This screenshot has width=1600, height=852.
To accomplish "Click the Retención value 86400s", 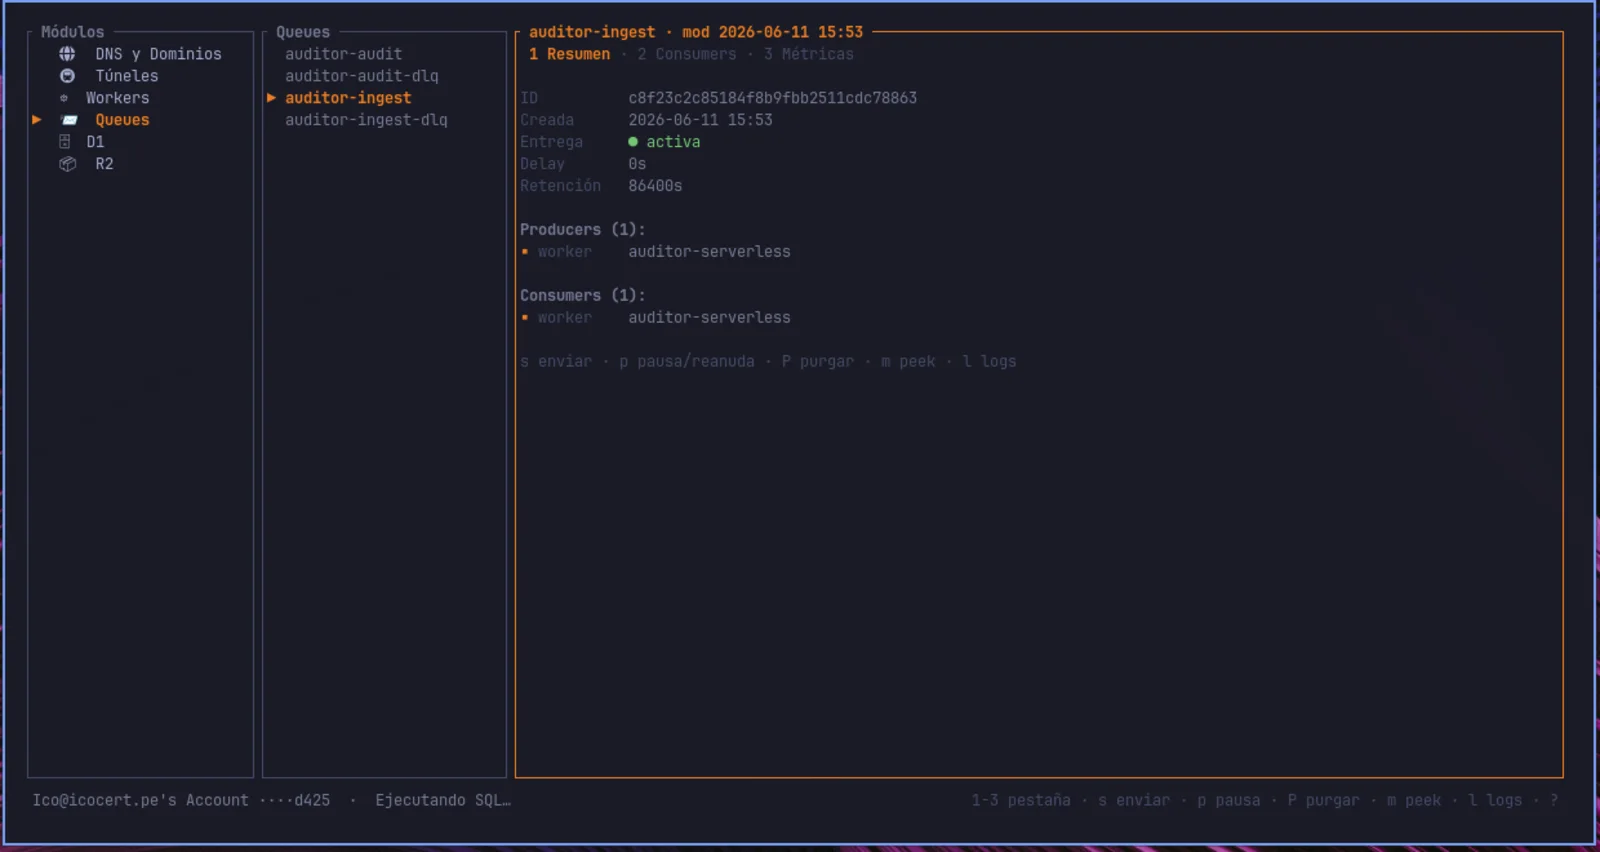I will [x=655, y=186].
